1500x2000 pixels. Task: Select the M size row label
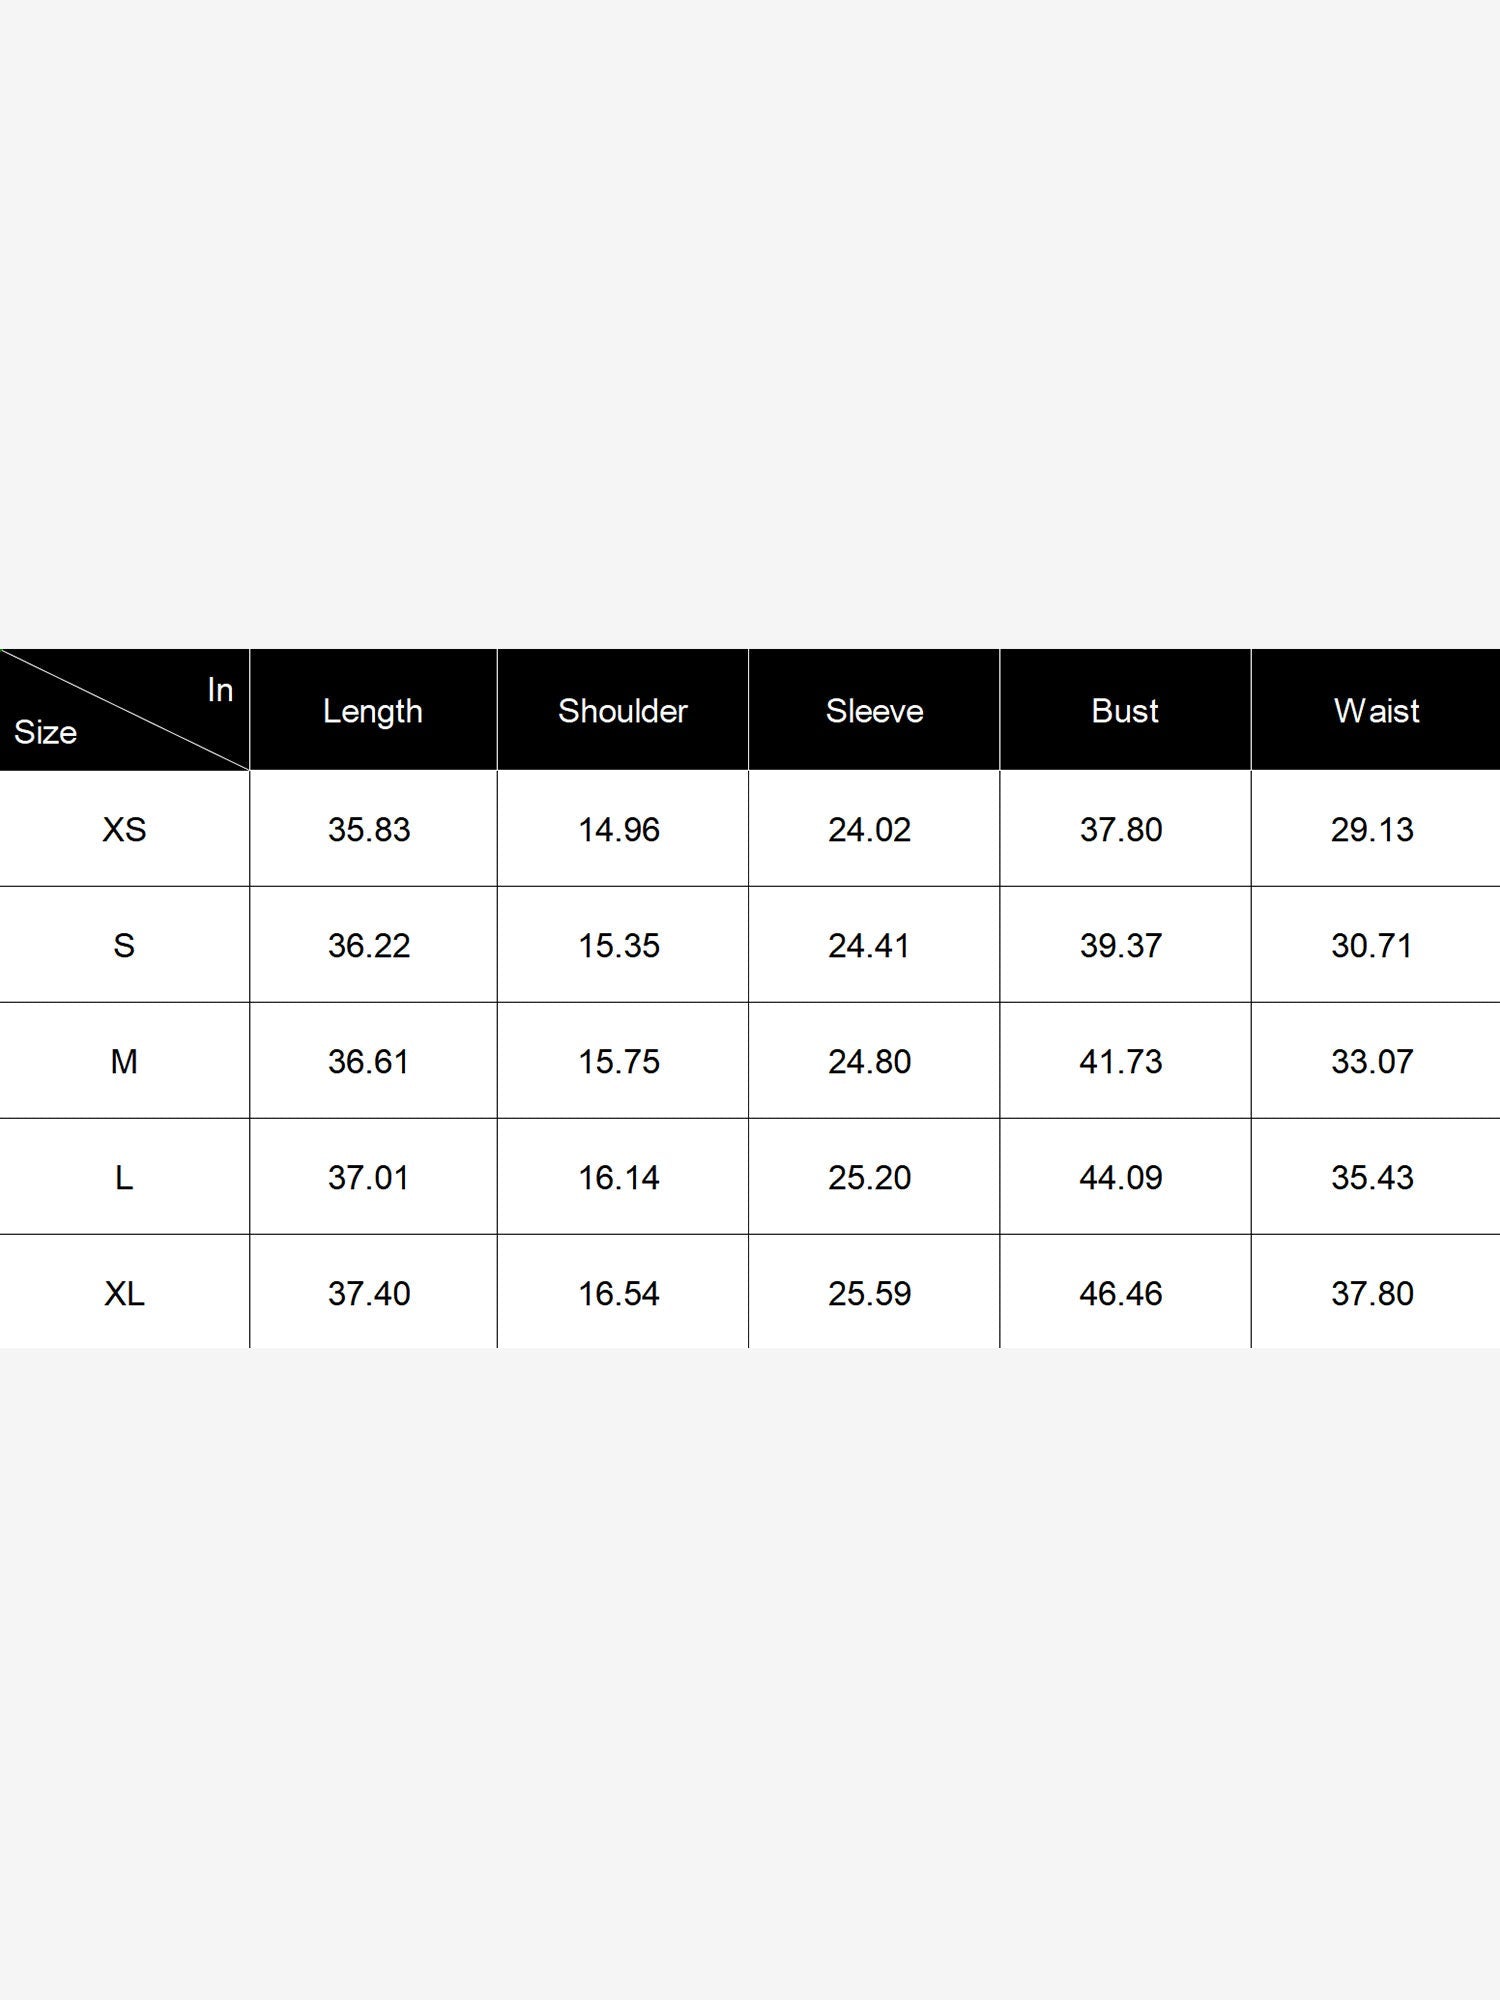click(124, 1061)
